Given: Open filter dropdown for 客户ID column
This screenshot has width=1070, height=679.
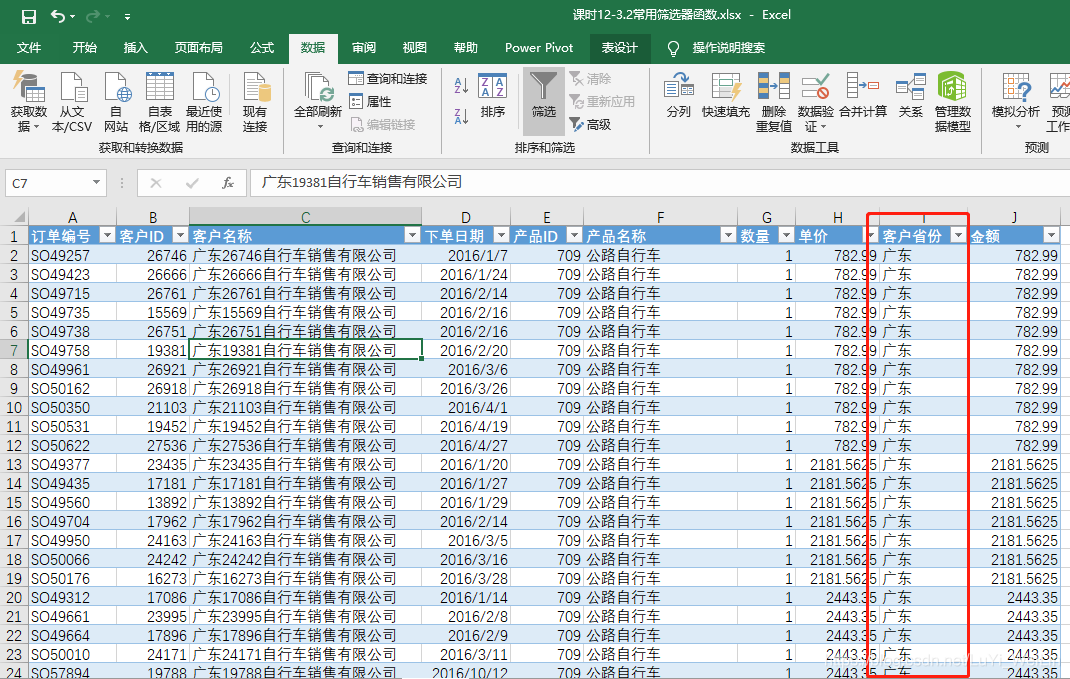Looking at the screenshot, I should 180,235.
